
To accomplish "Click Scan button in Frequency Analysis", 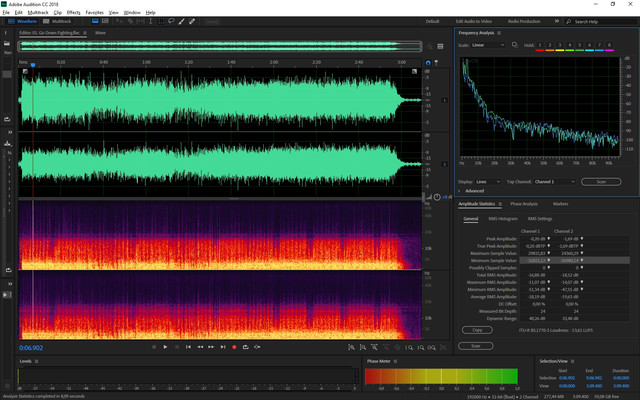I will coord(601,182).
